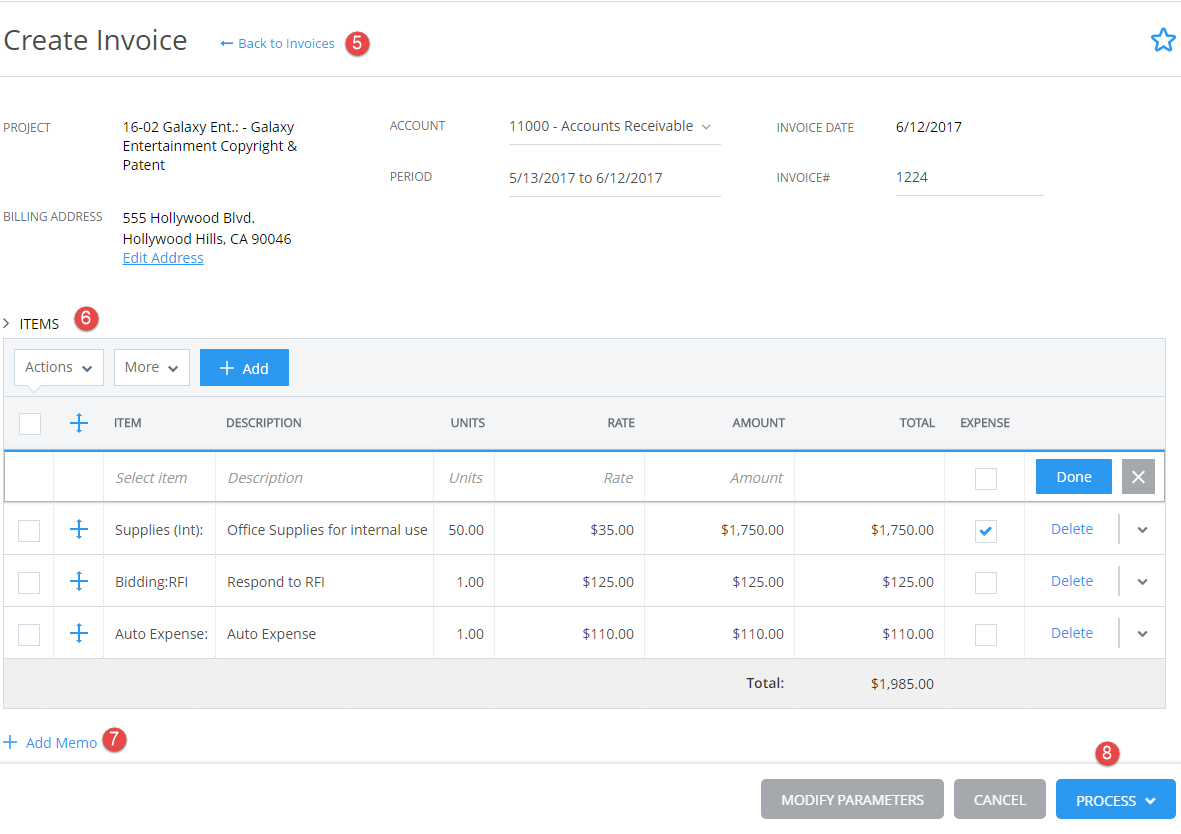Click the RATE column header
Viewport: 1181px width, 834px height.
pos(621,423)
